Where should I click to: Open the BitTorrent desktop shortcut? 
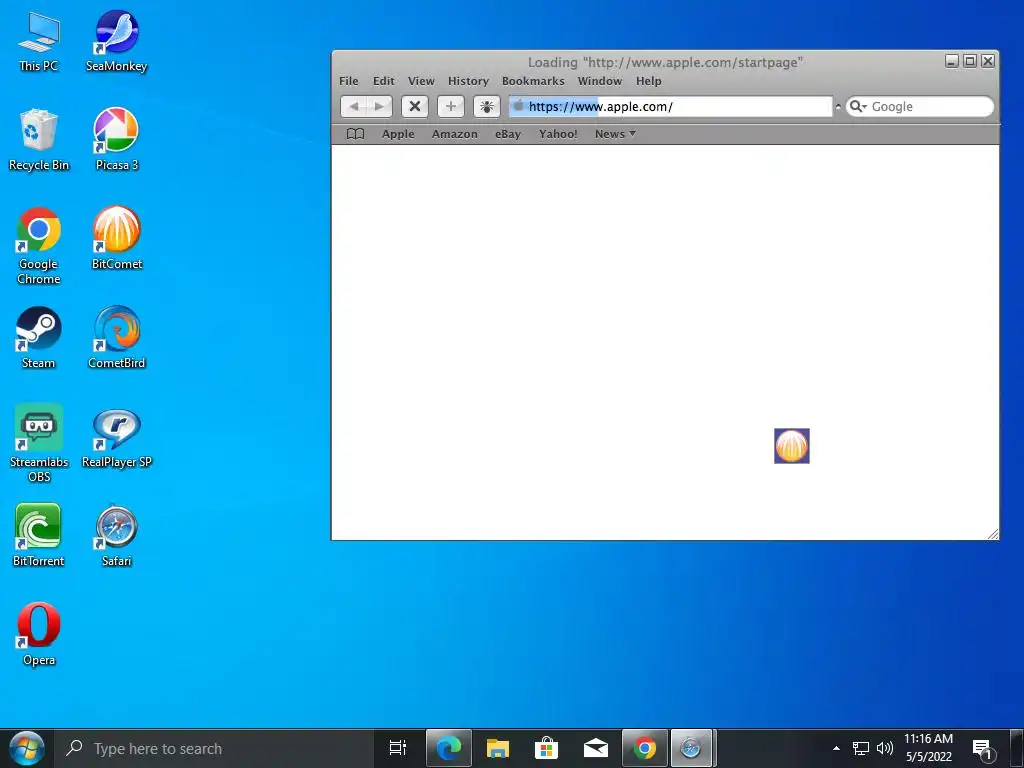point(39,536)
